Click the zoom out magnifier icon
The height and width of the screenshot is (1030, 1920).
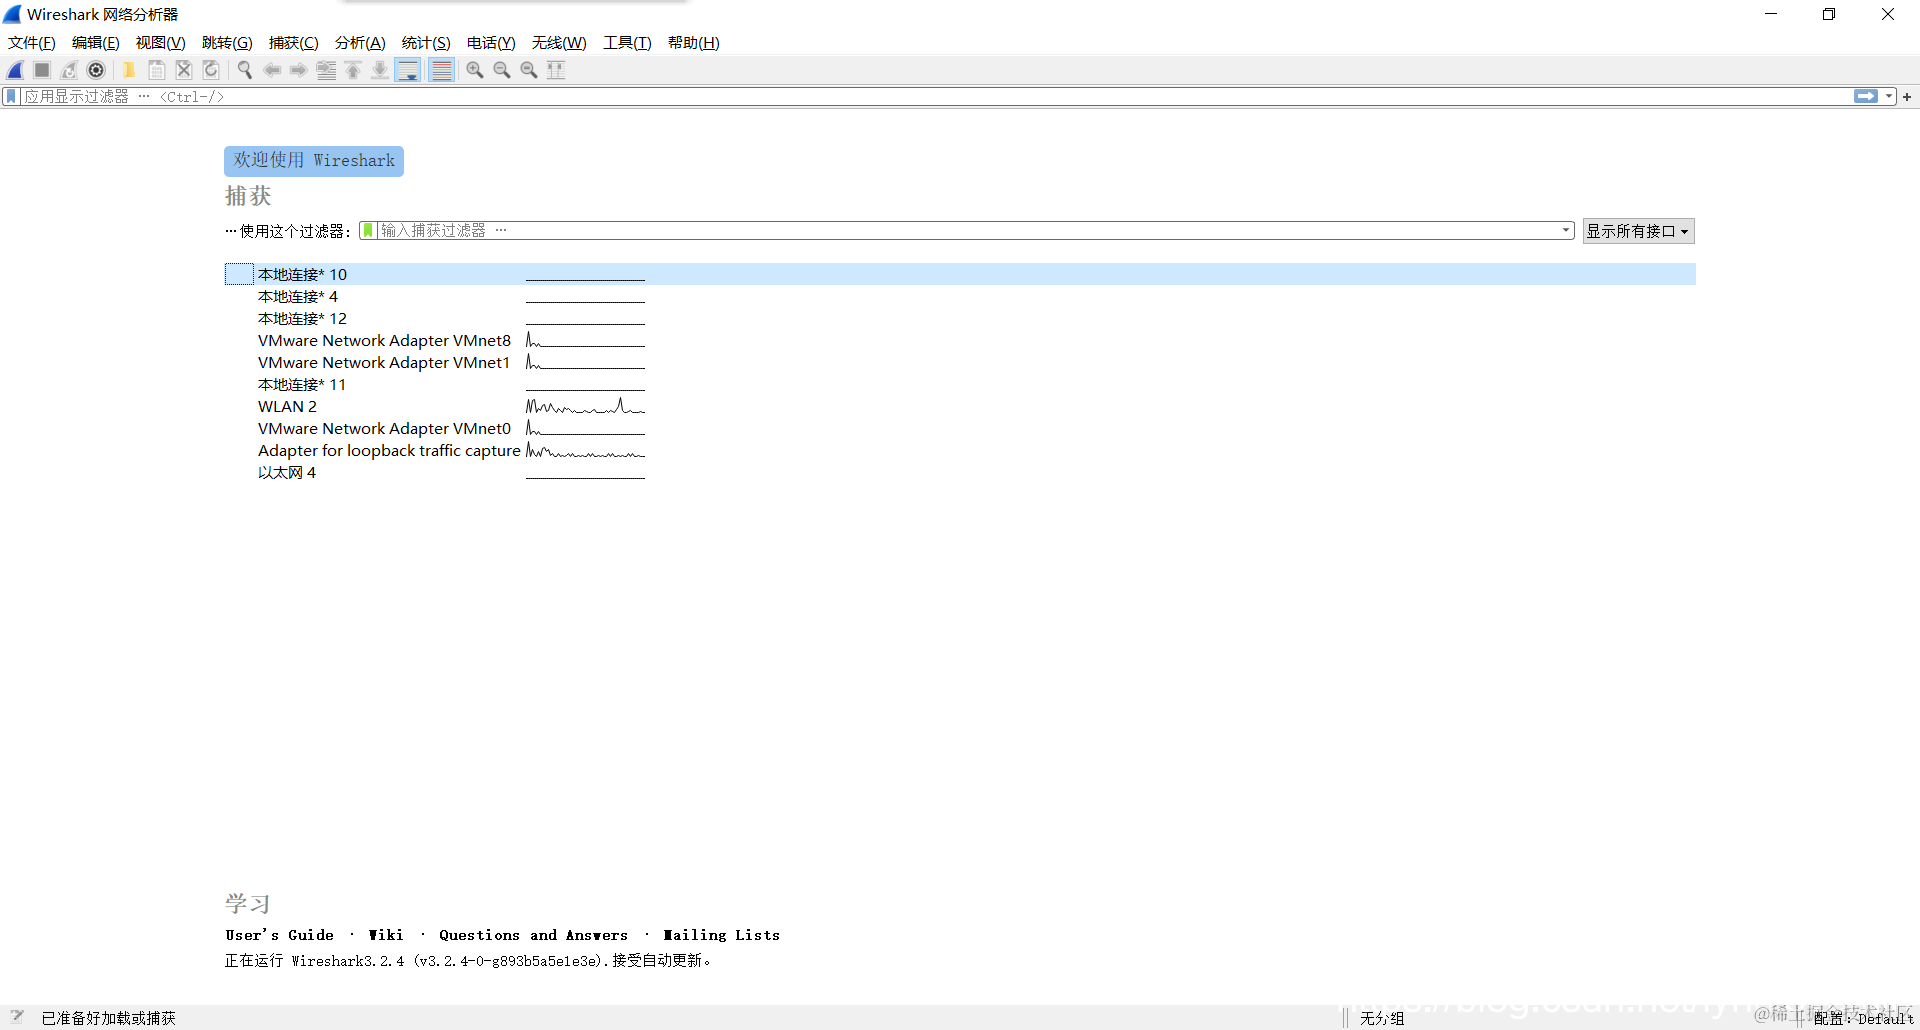pos(502,70)
